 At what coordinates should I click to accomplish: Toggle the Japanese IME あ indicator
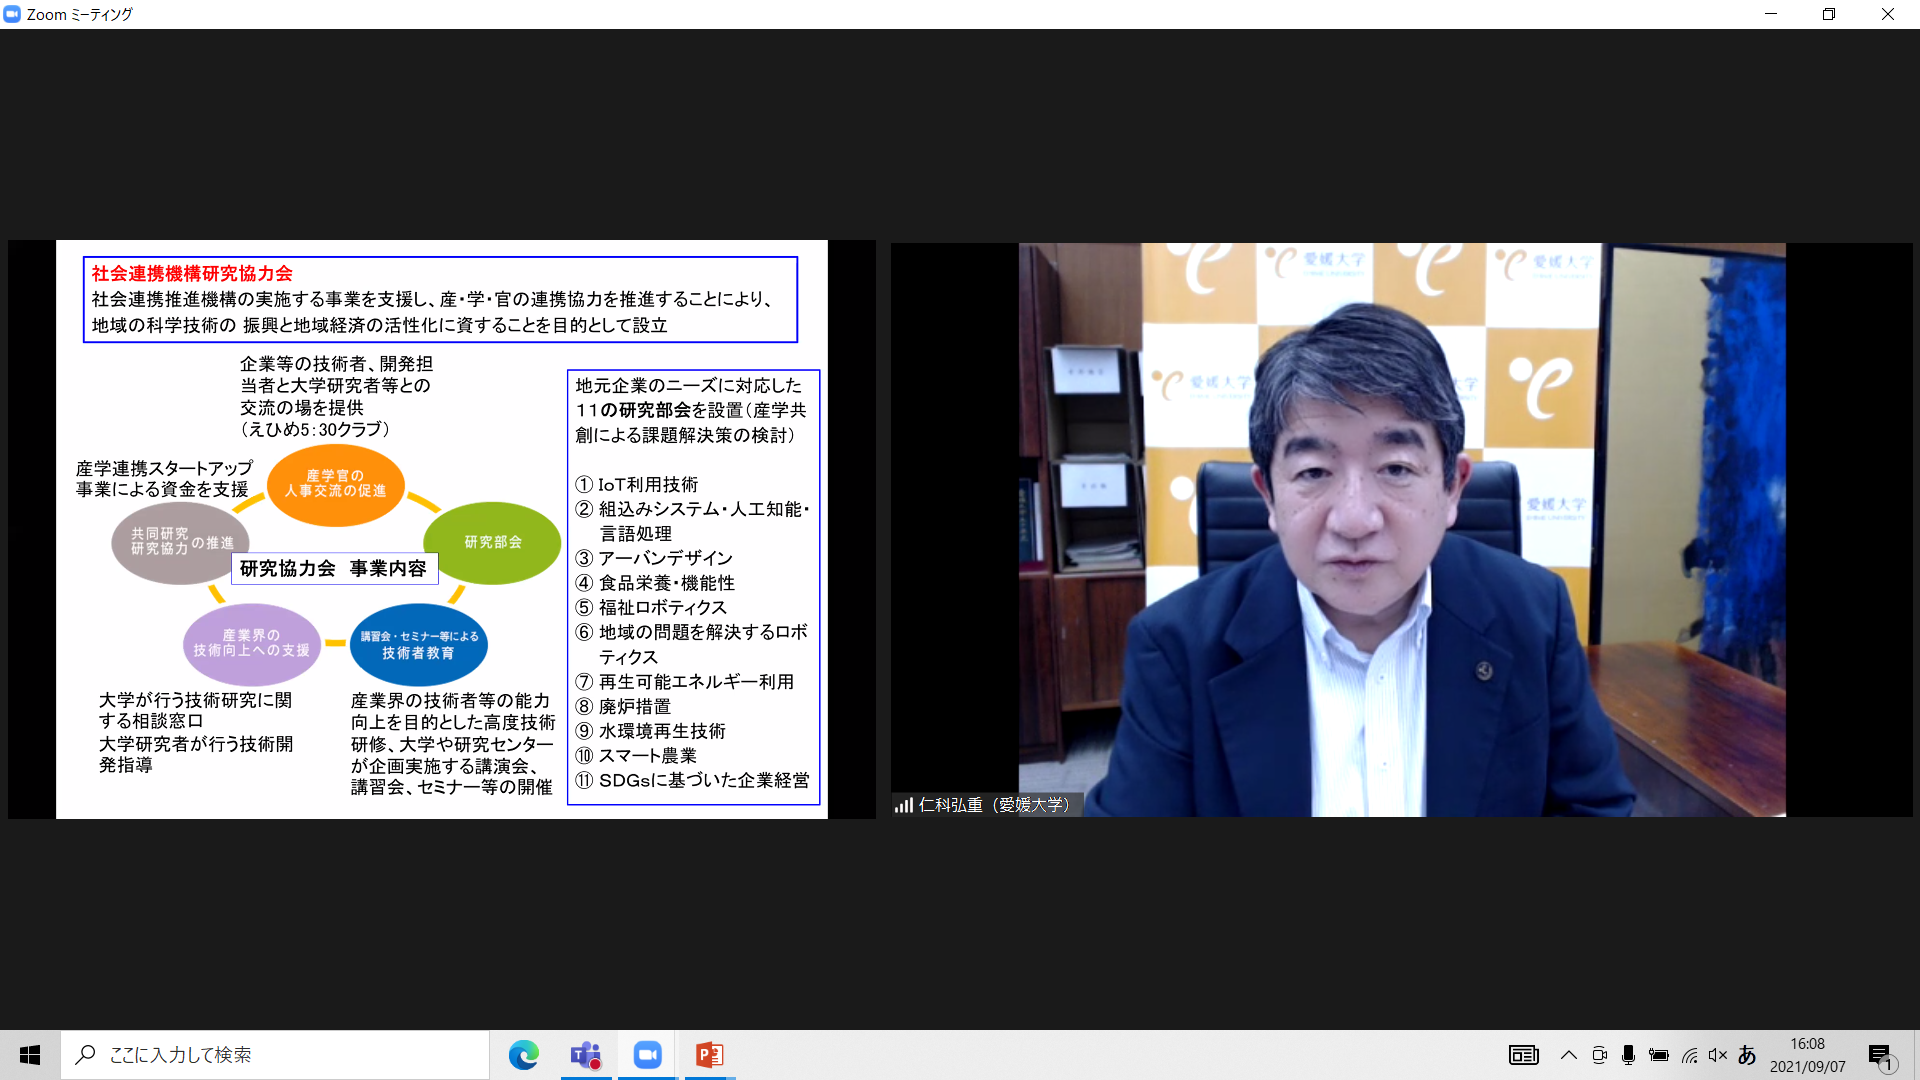[x=1747, y=1055]
